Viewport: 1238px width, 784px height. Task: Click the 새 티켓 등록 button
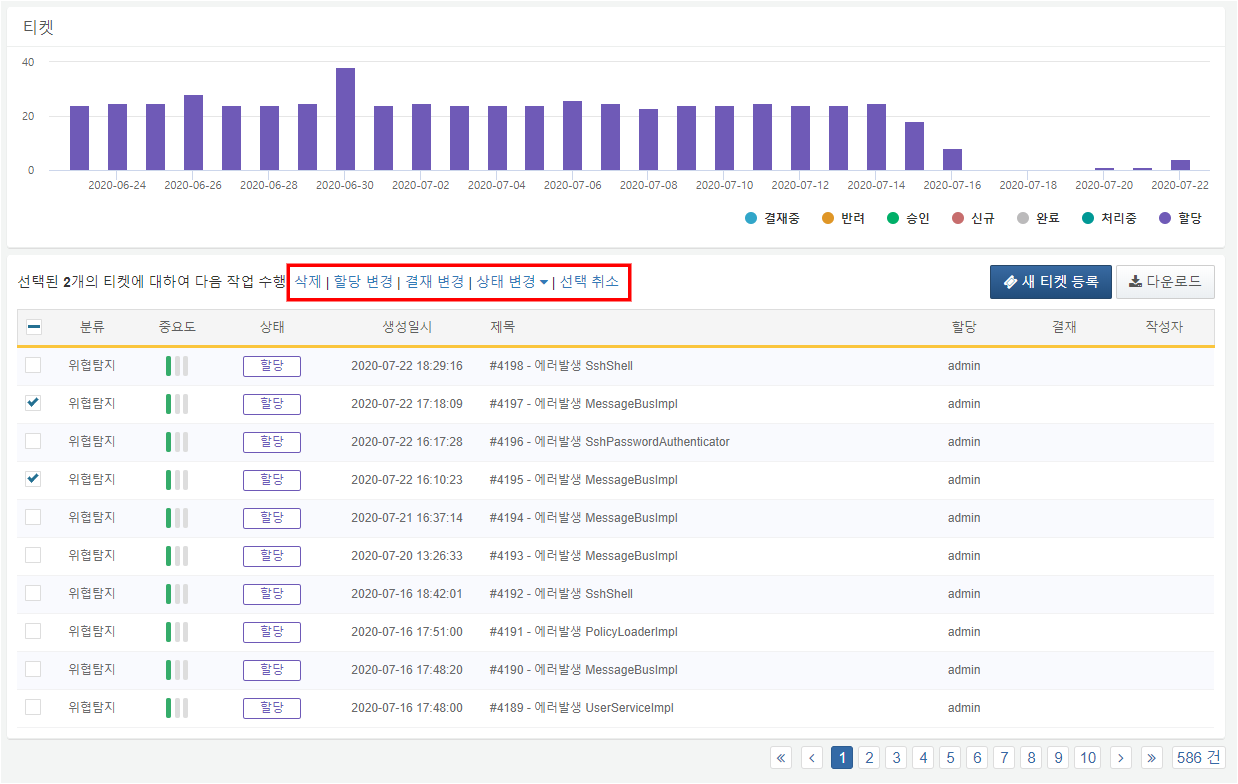tap(1050, 282)
